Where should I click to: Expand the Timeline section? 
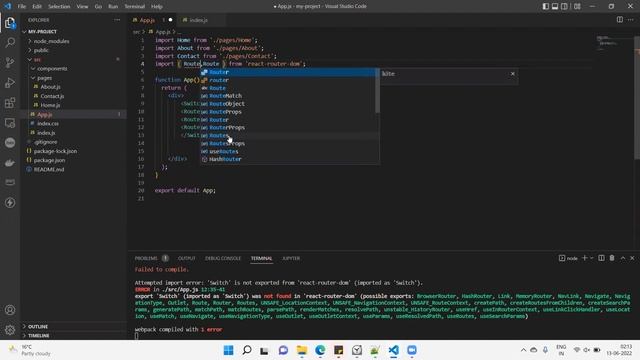[39, 335]
